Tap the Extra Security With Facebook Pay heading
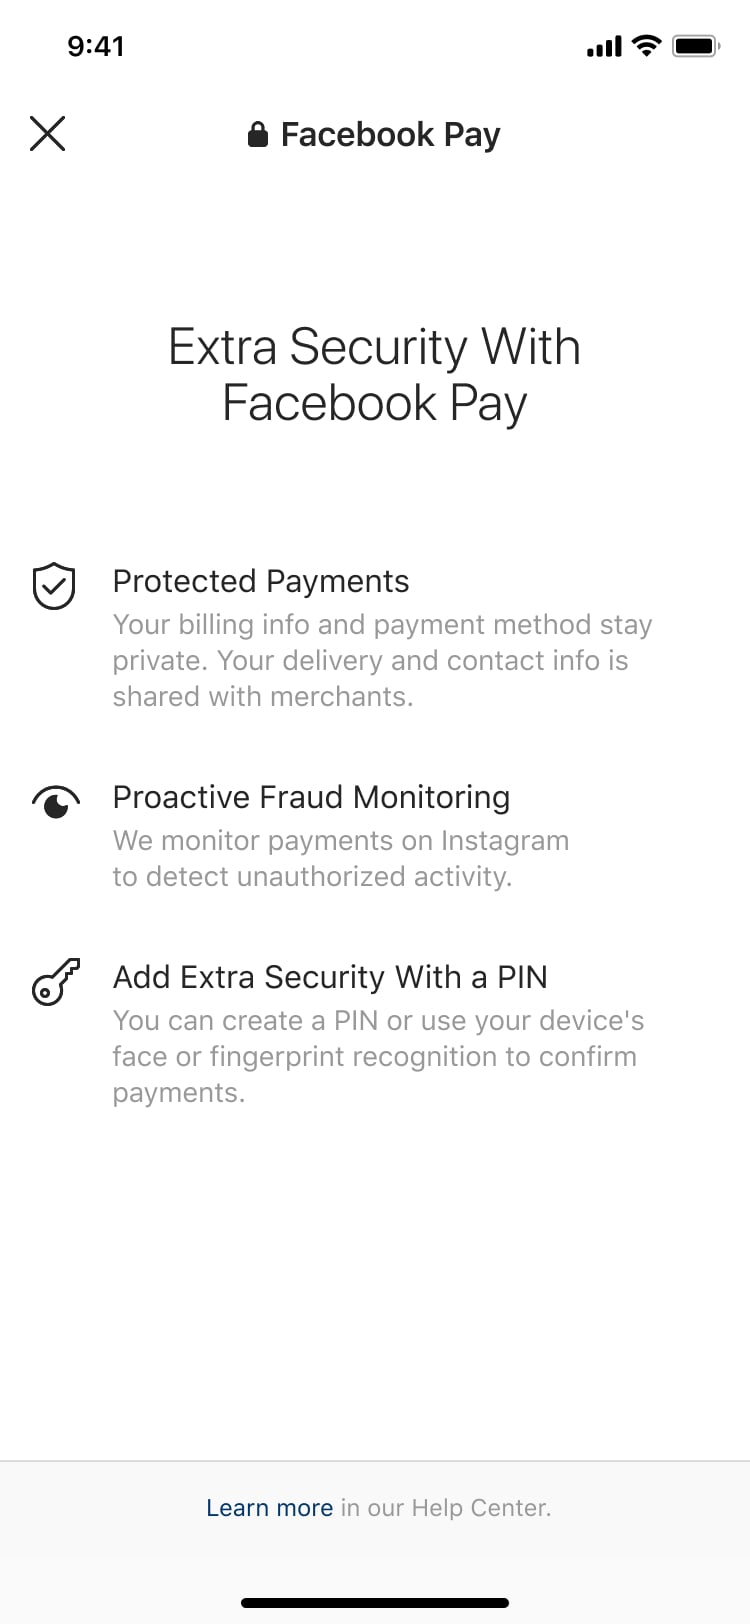 pos(374,375)
